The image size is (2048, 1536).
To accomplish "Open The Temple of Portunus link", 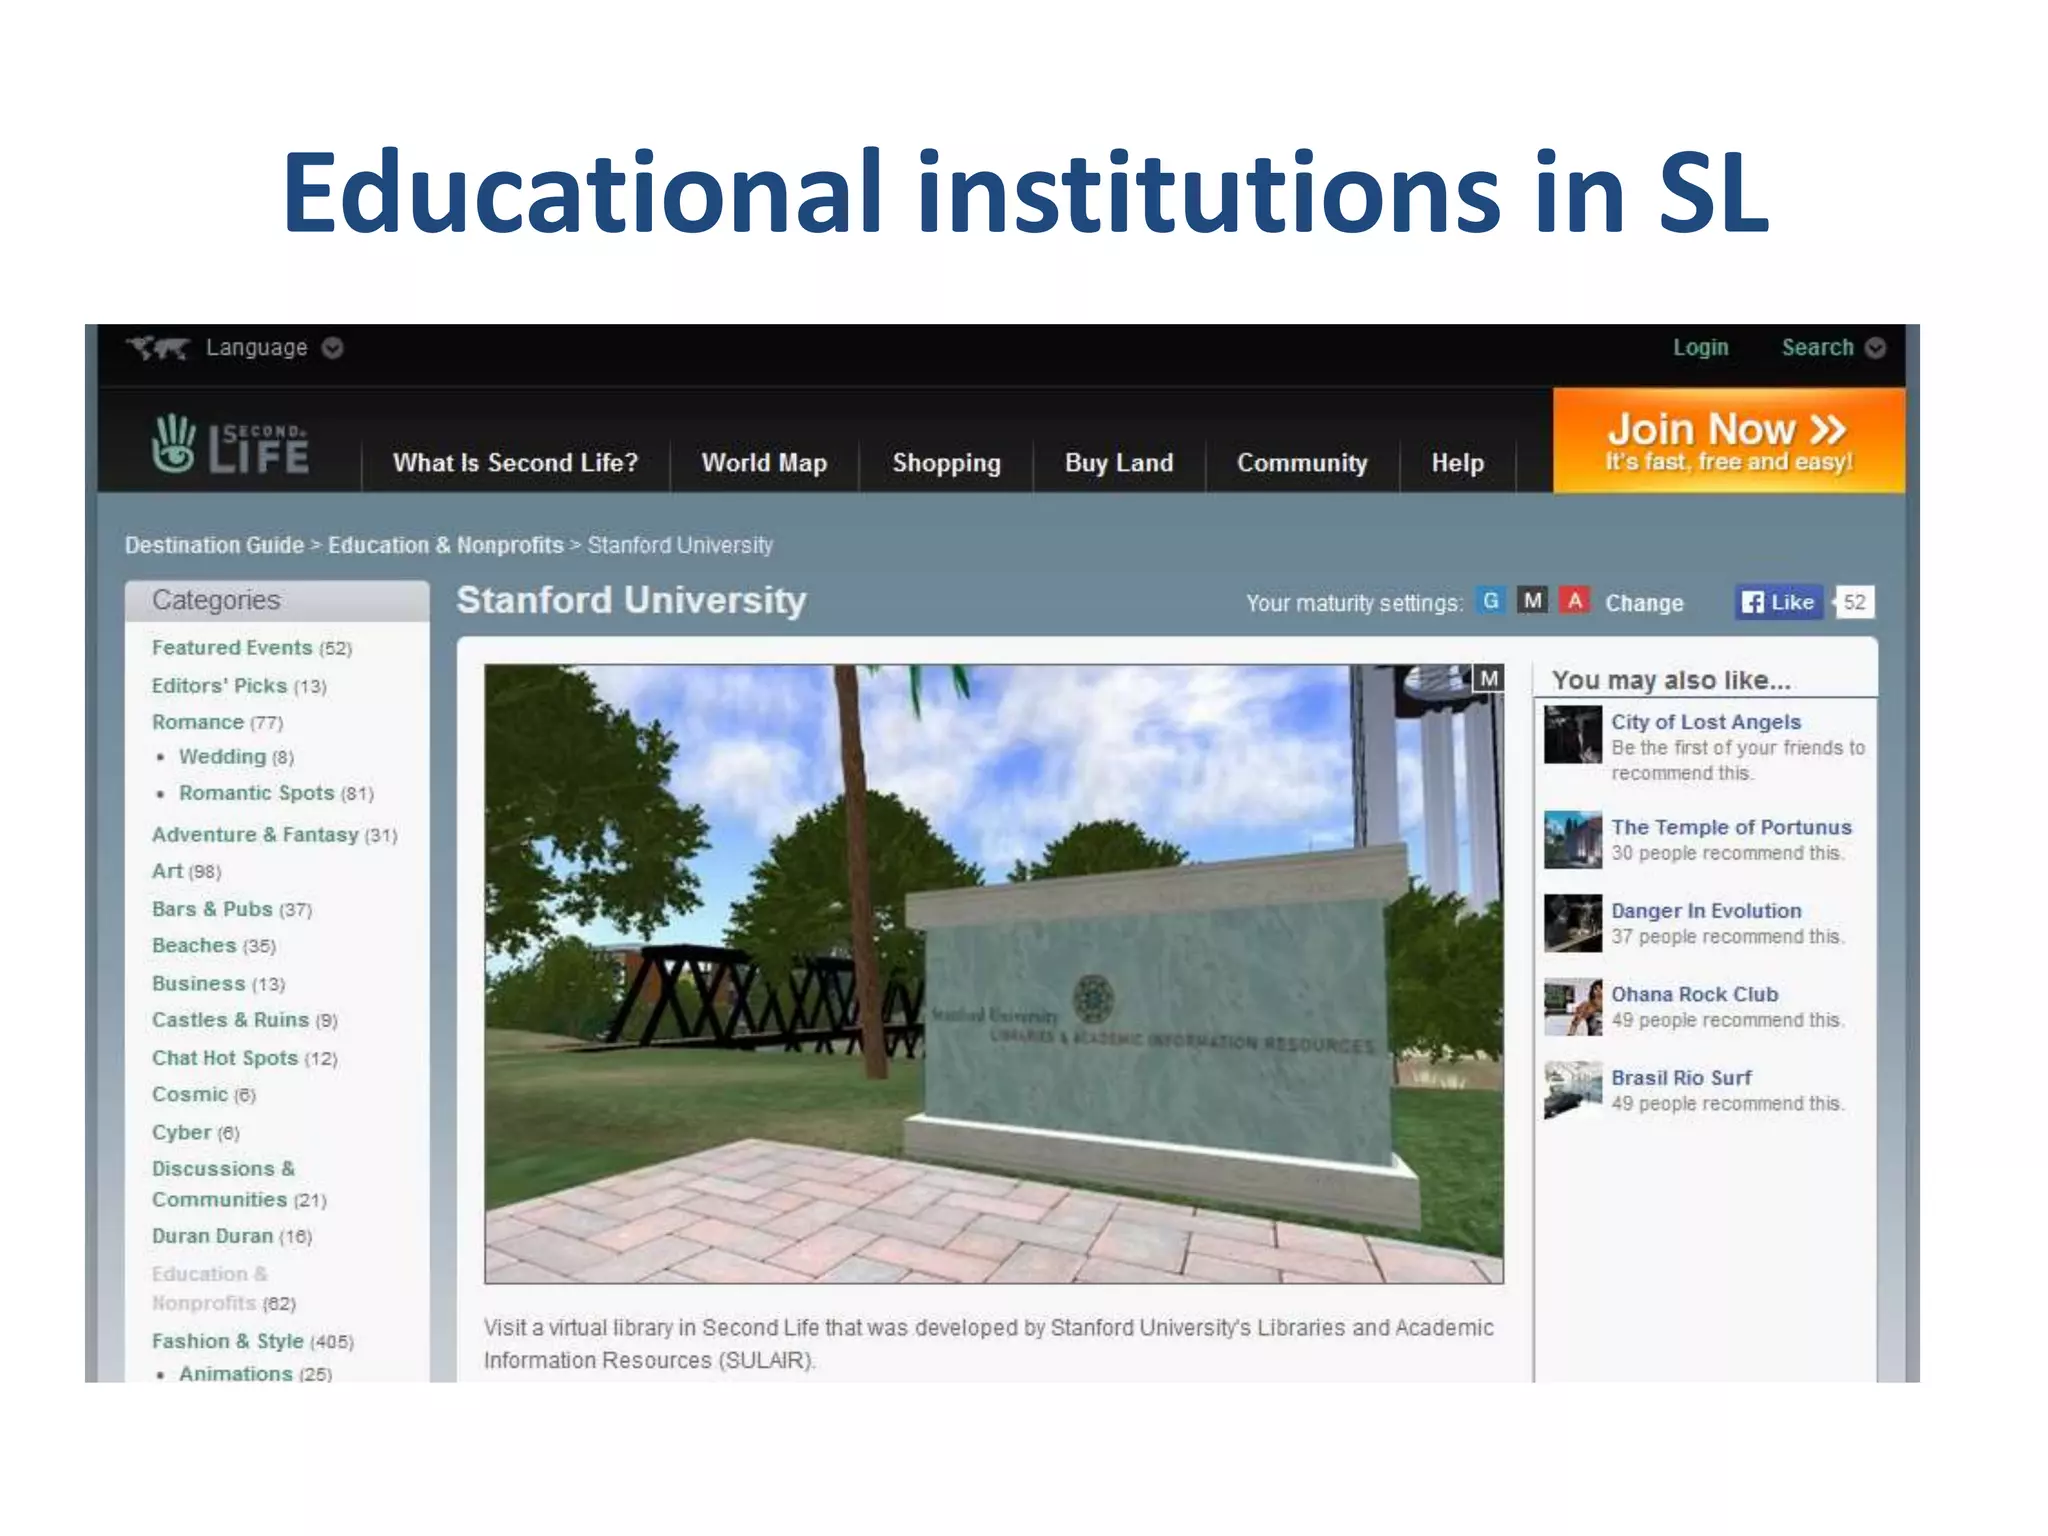I will pos(1731,827).
